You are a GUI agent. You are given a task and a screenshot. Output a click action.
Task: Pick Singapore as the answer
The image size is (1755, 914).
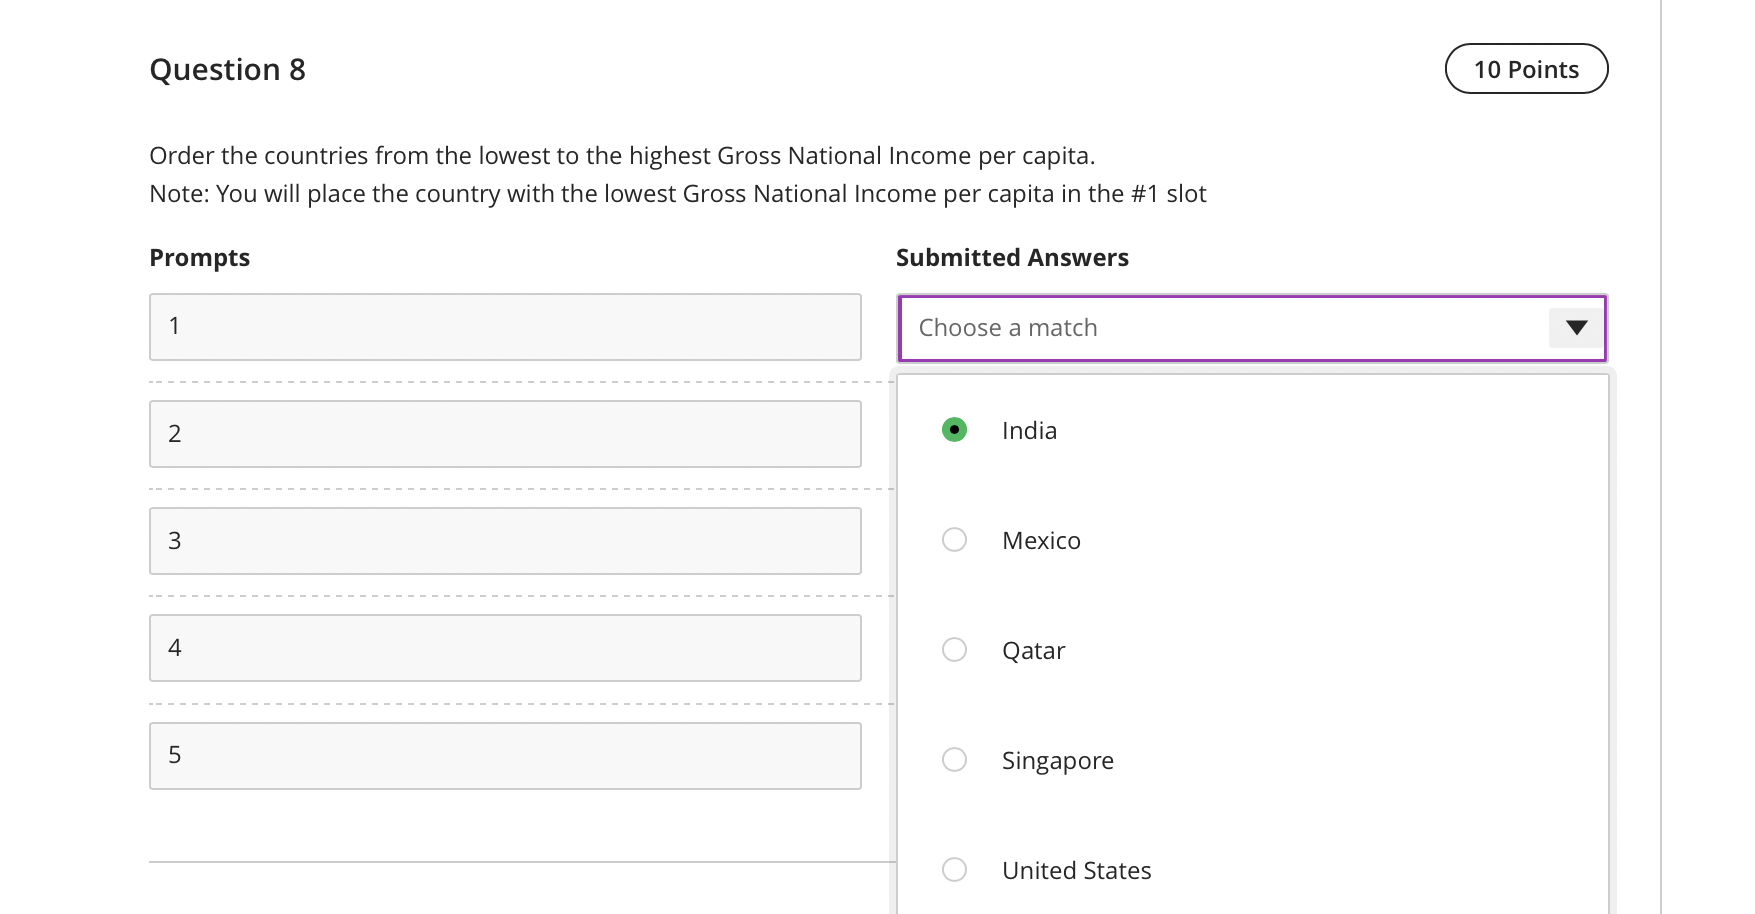tap(954, 760)
